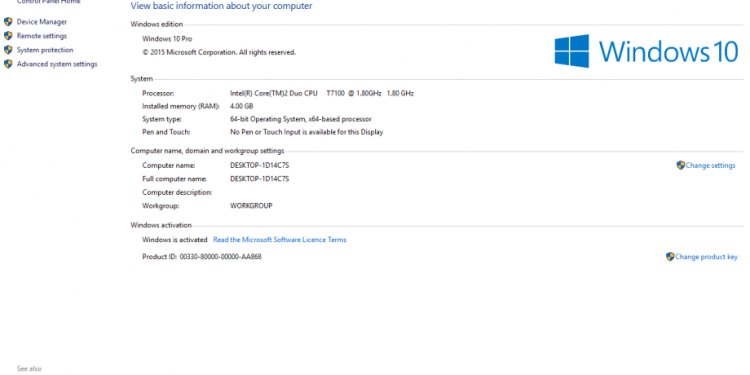
Task: Open Advanced system settings link
Action: pos(57,64)
